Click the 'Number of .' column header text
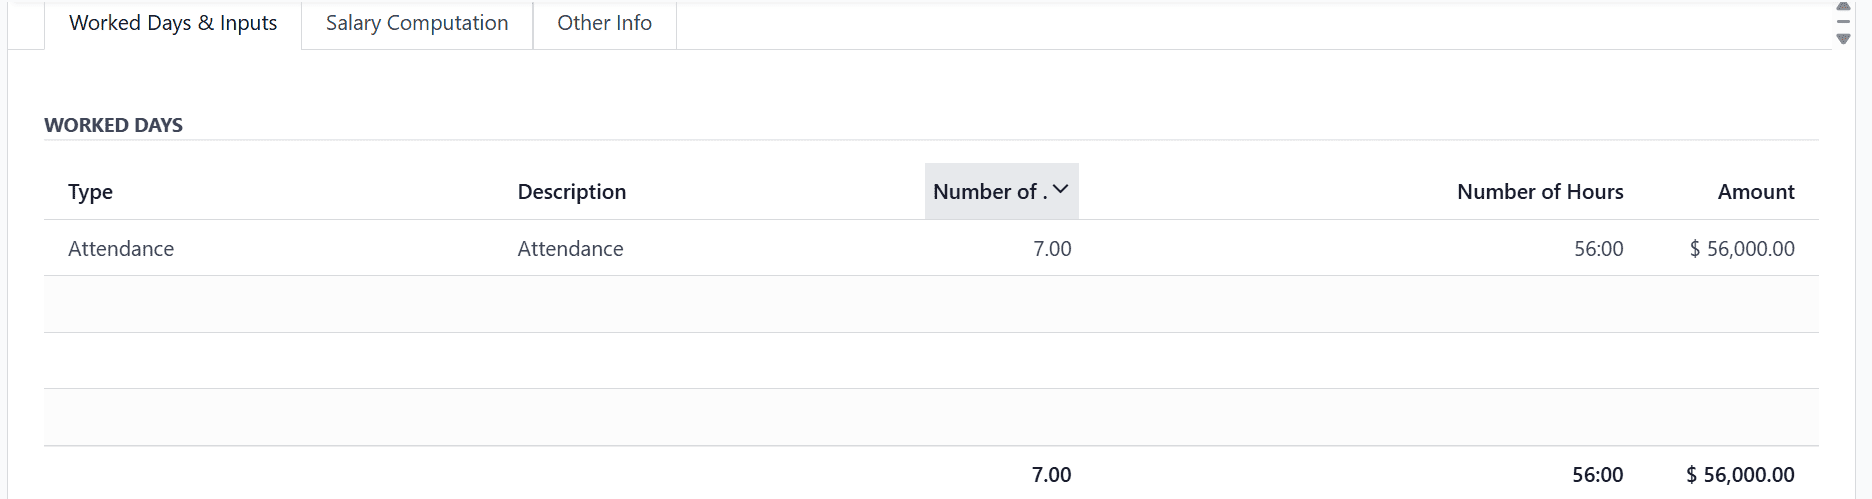The width and height of the screenshot is (1872, 499). click(989, 192)
